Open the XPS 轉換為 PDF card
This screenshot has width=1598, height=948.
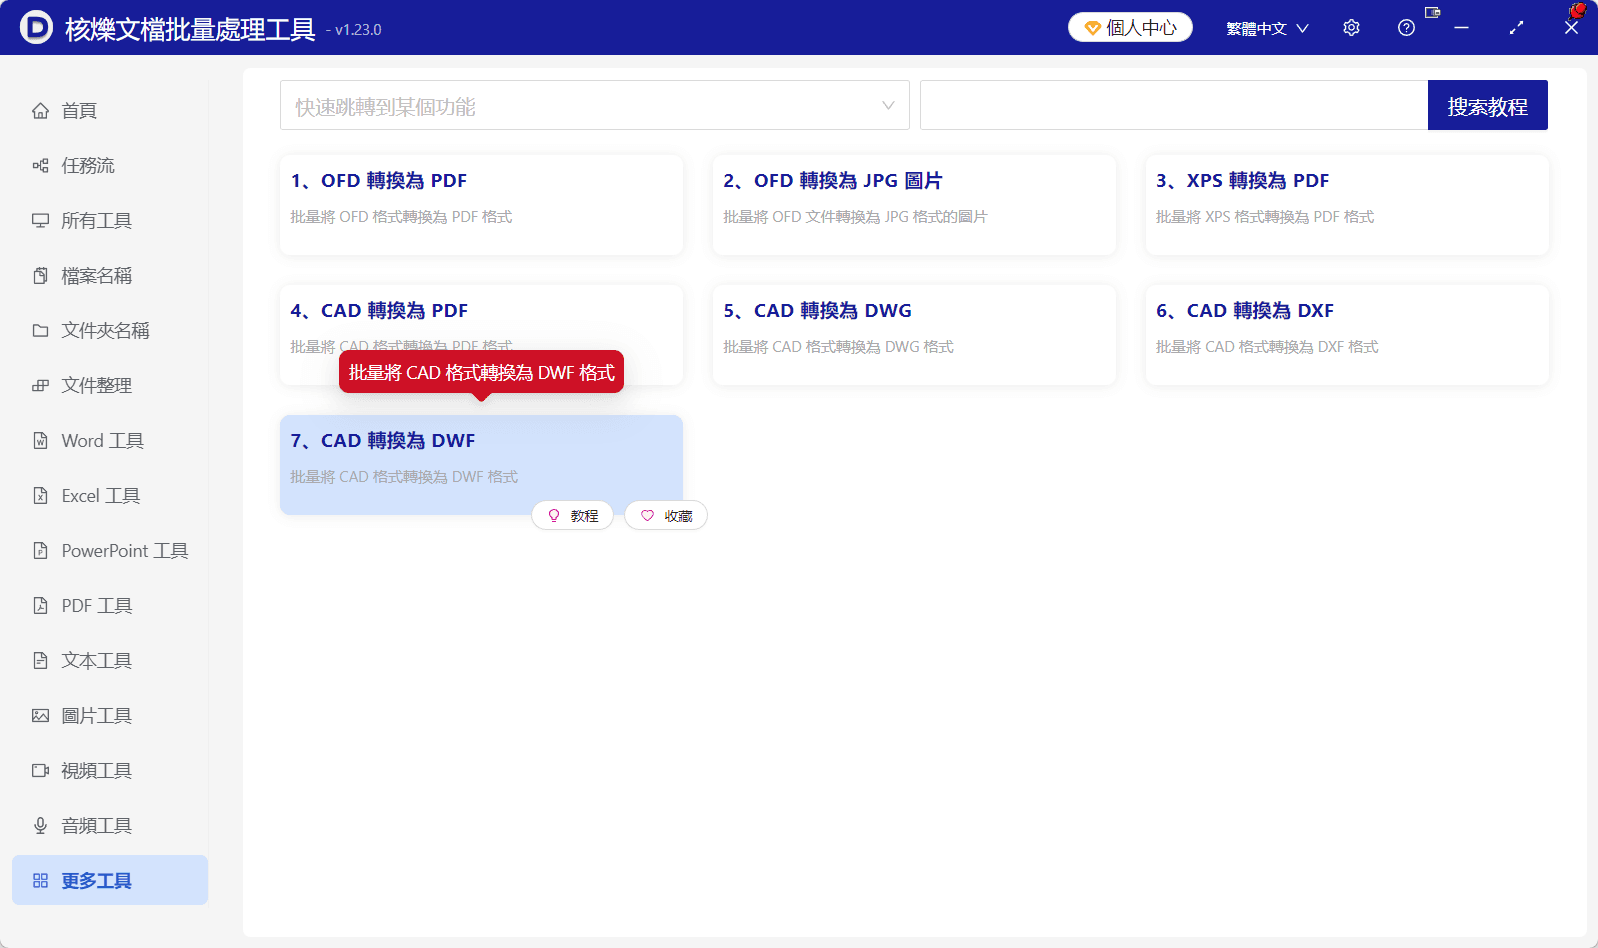(x=1347, y=205)
